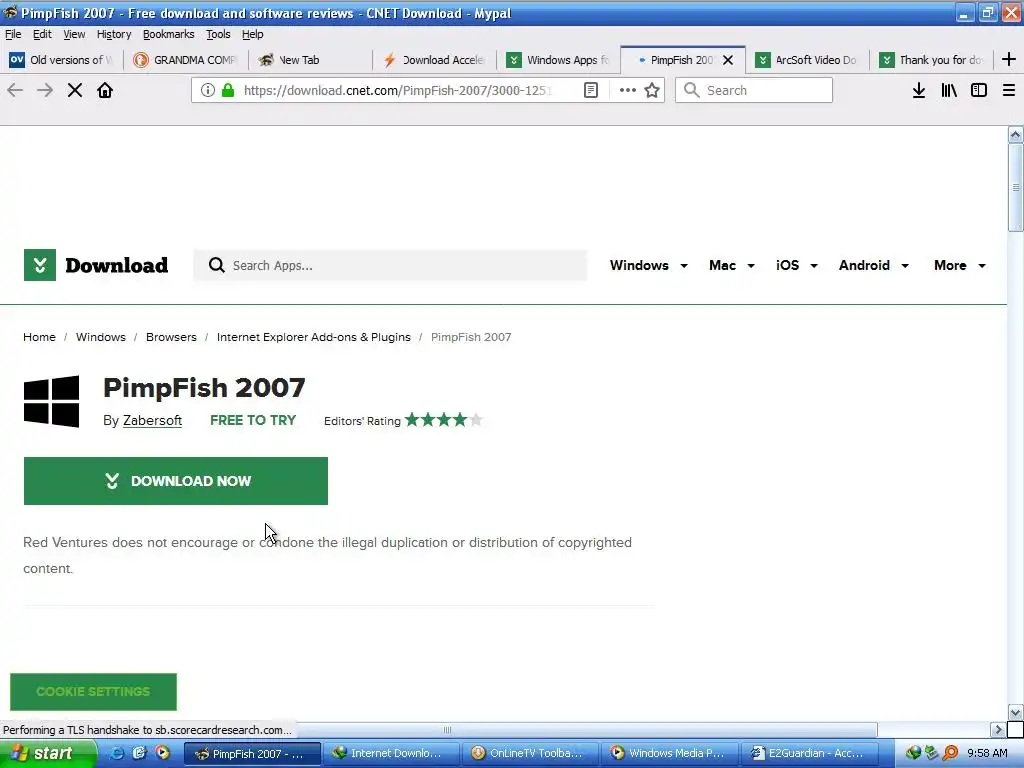Image resolution: width=1024 pixels, height=768 pixels.
Task: Bookmark this page with the star icon
Action: coord(652,90)
